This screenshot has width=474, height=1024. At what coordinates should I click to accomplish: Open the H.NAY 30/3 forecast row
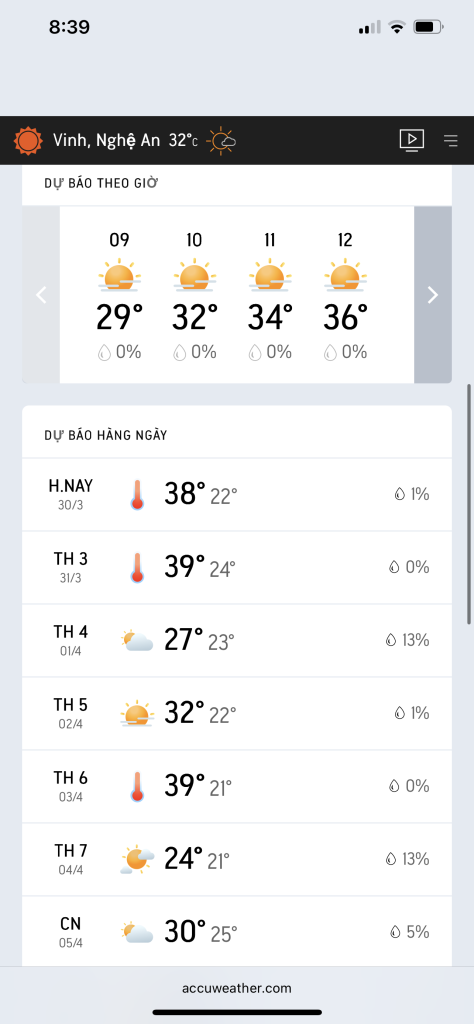tap(237, 494)
